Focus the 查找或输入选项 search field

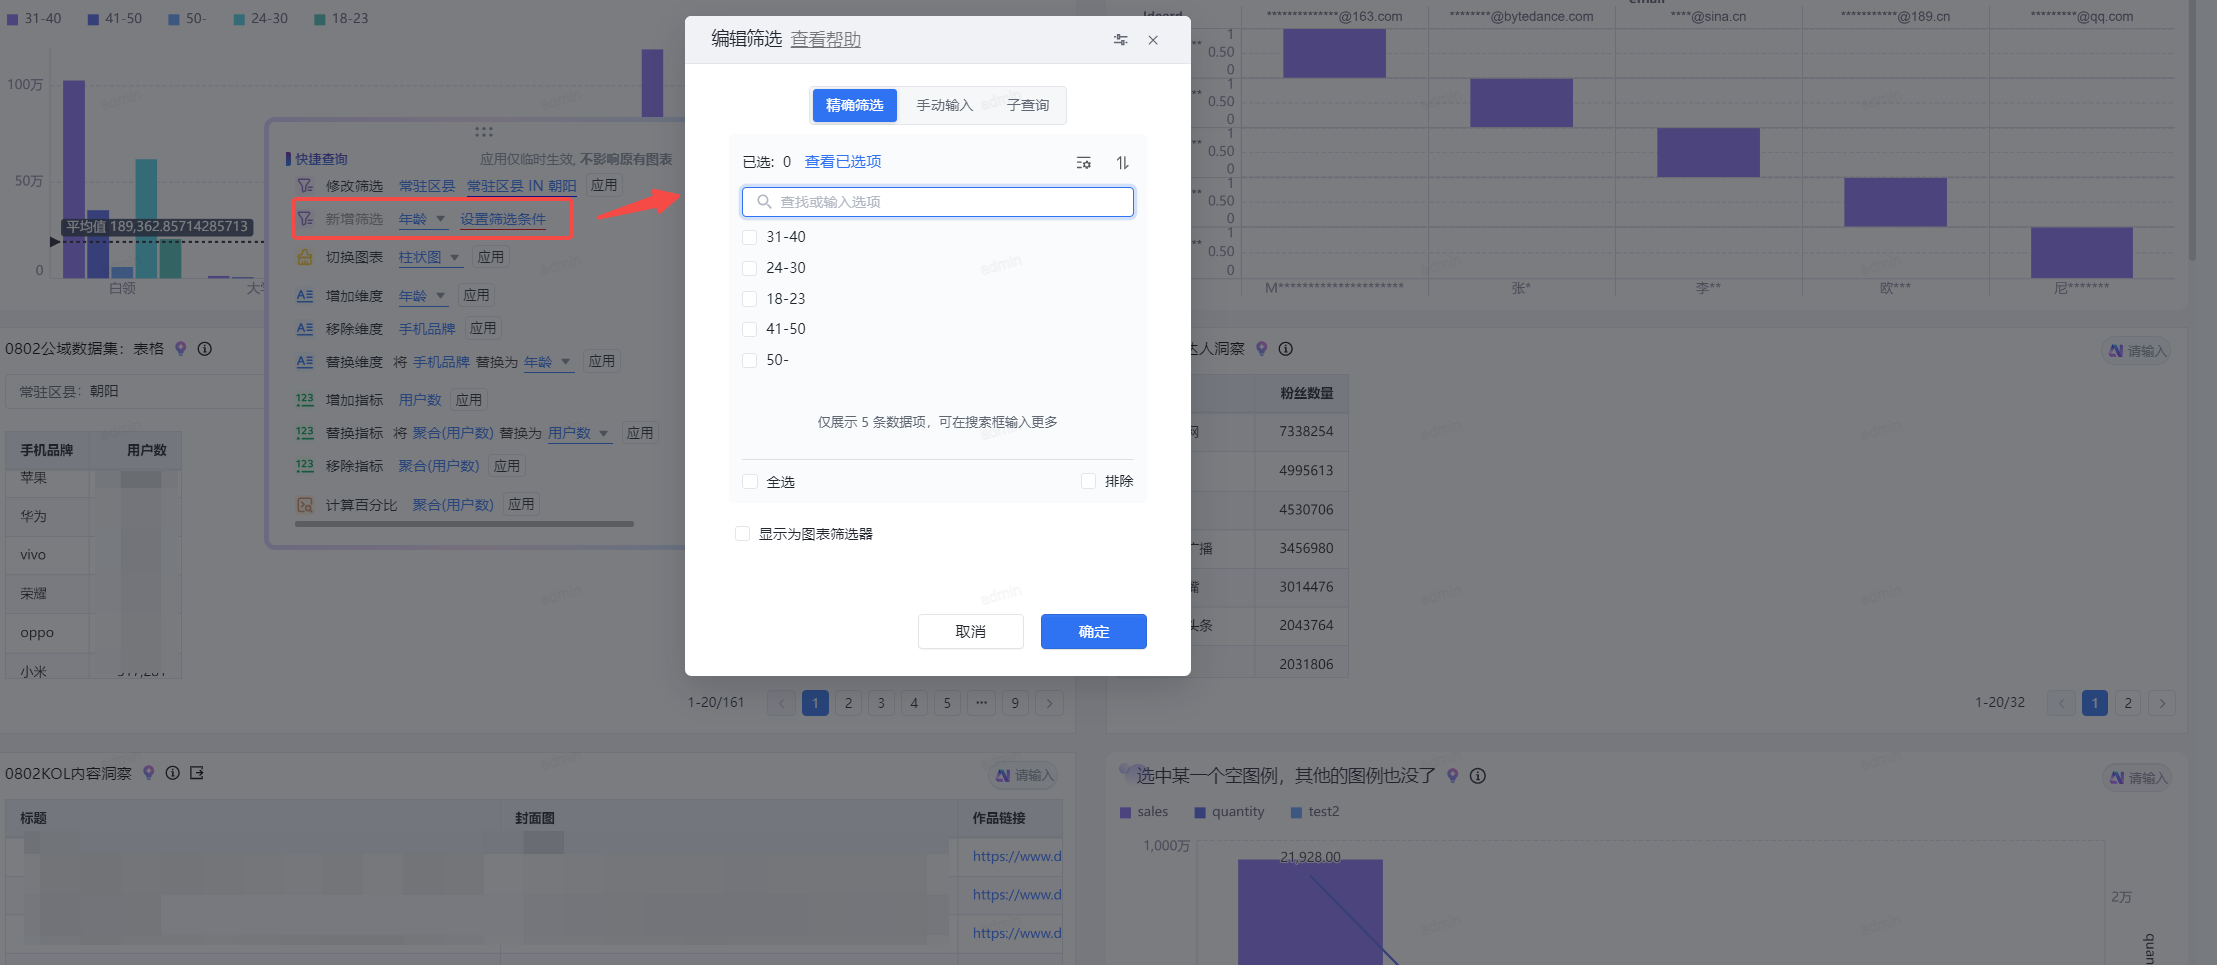[938, 202]
